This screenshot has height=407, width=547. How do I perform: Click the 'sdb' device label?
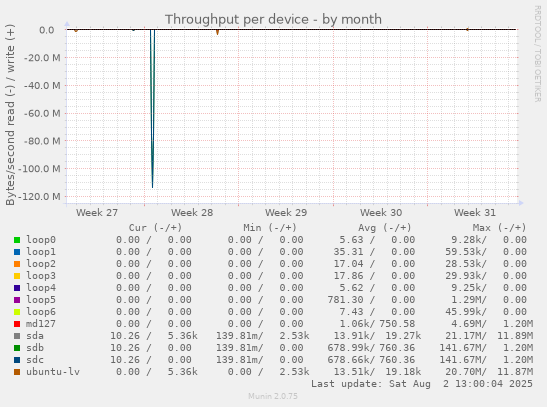click(35, 347)
